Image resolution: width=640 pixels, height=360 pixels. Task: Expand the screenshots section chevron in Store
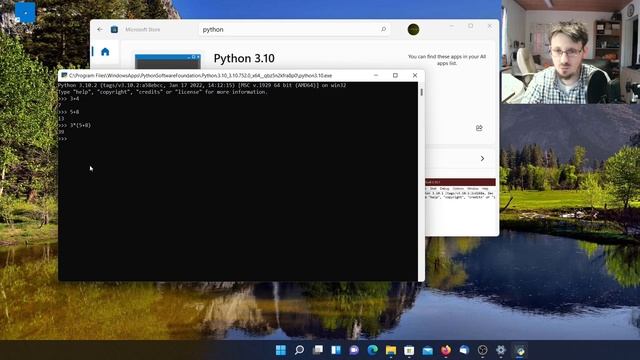click(x=482, y=158)
